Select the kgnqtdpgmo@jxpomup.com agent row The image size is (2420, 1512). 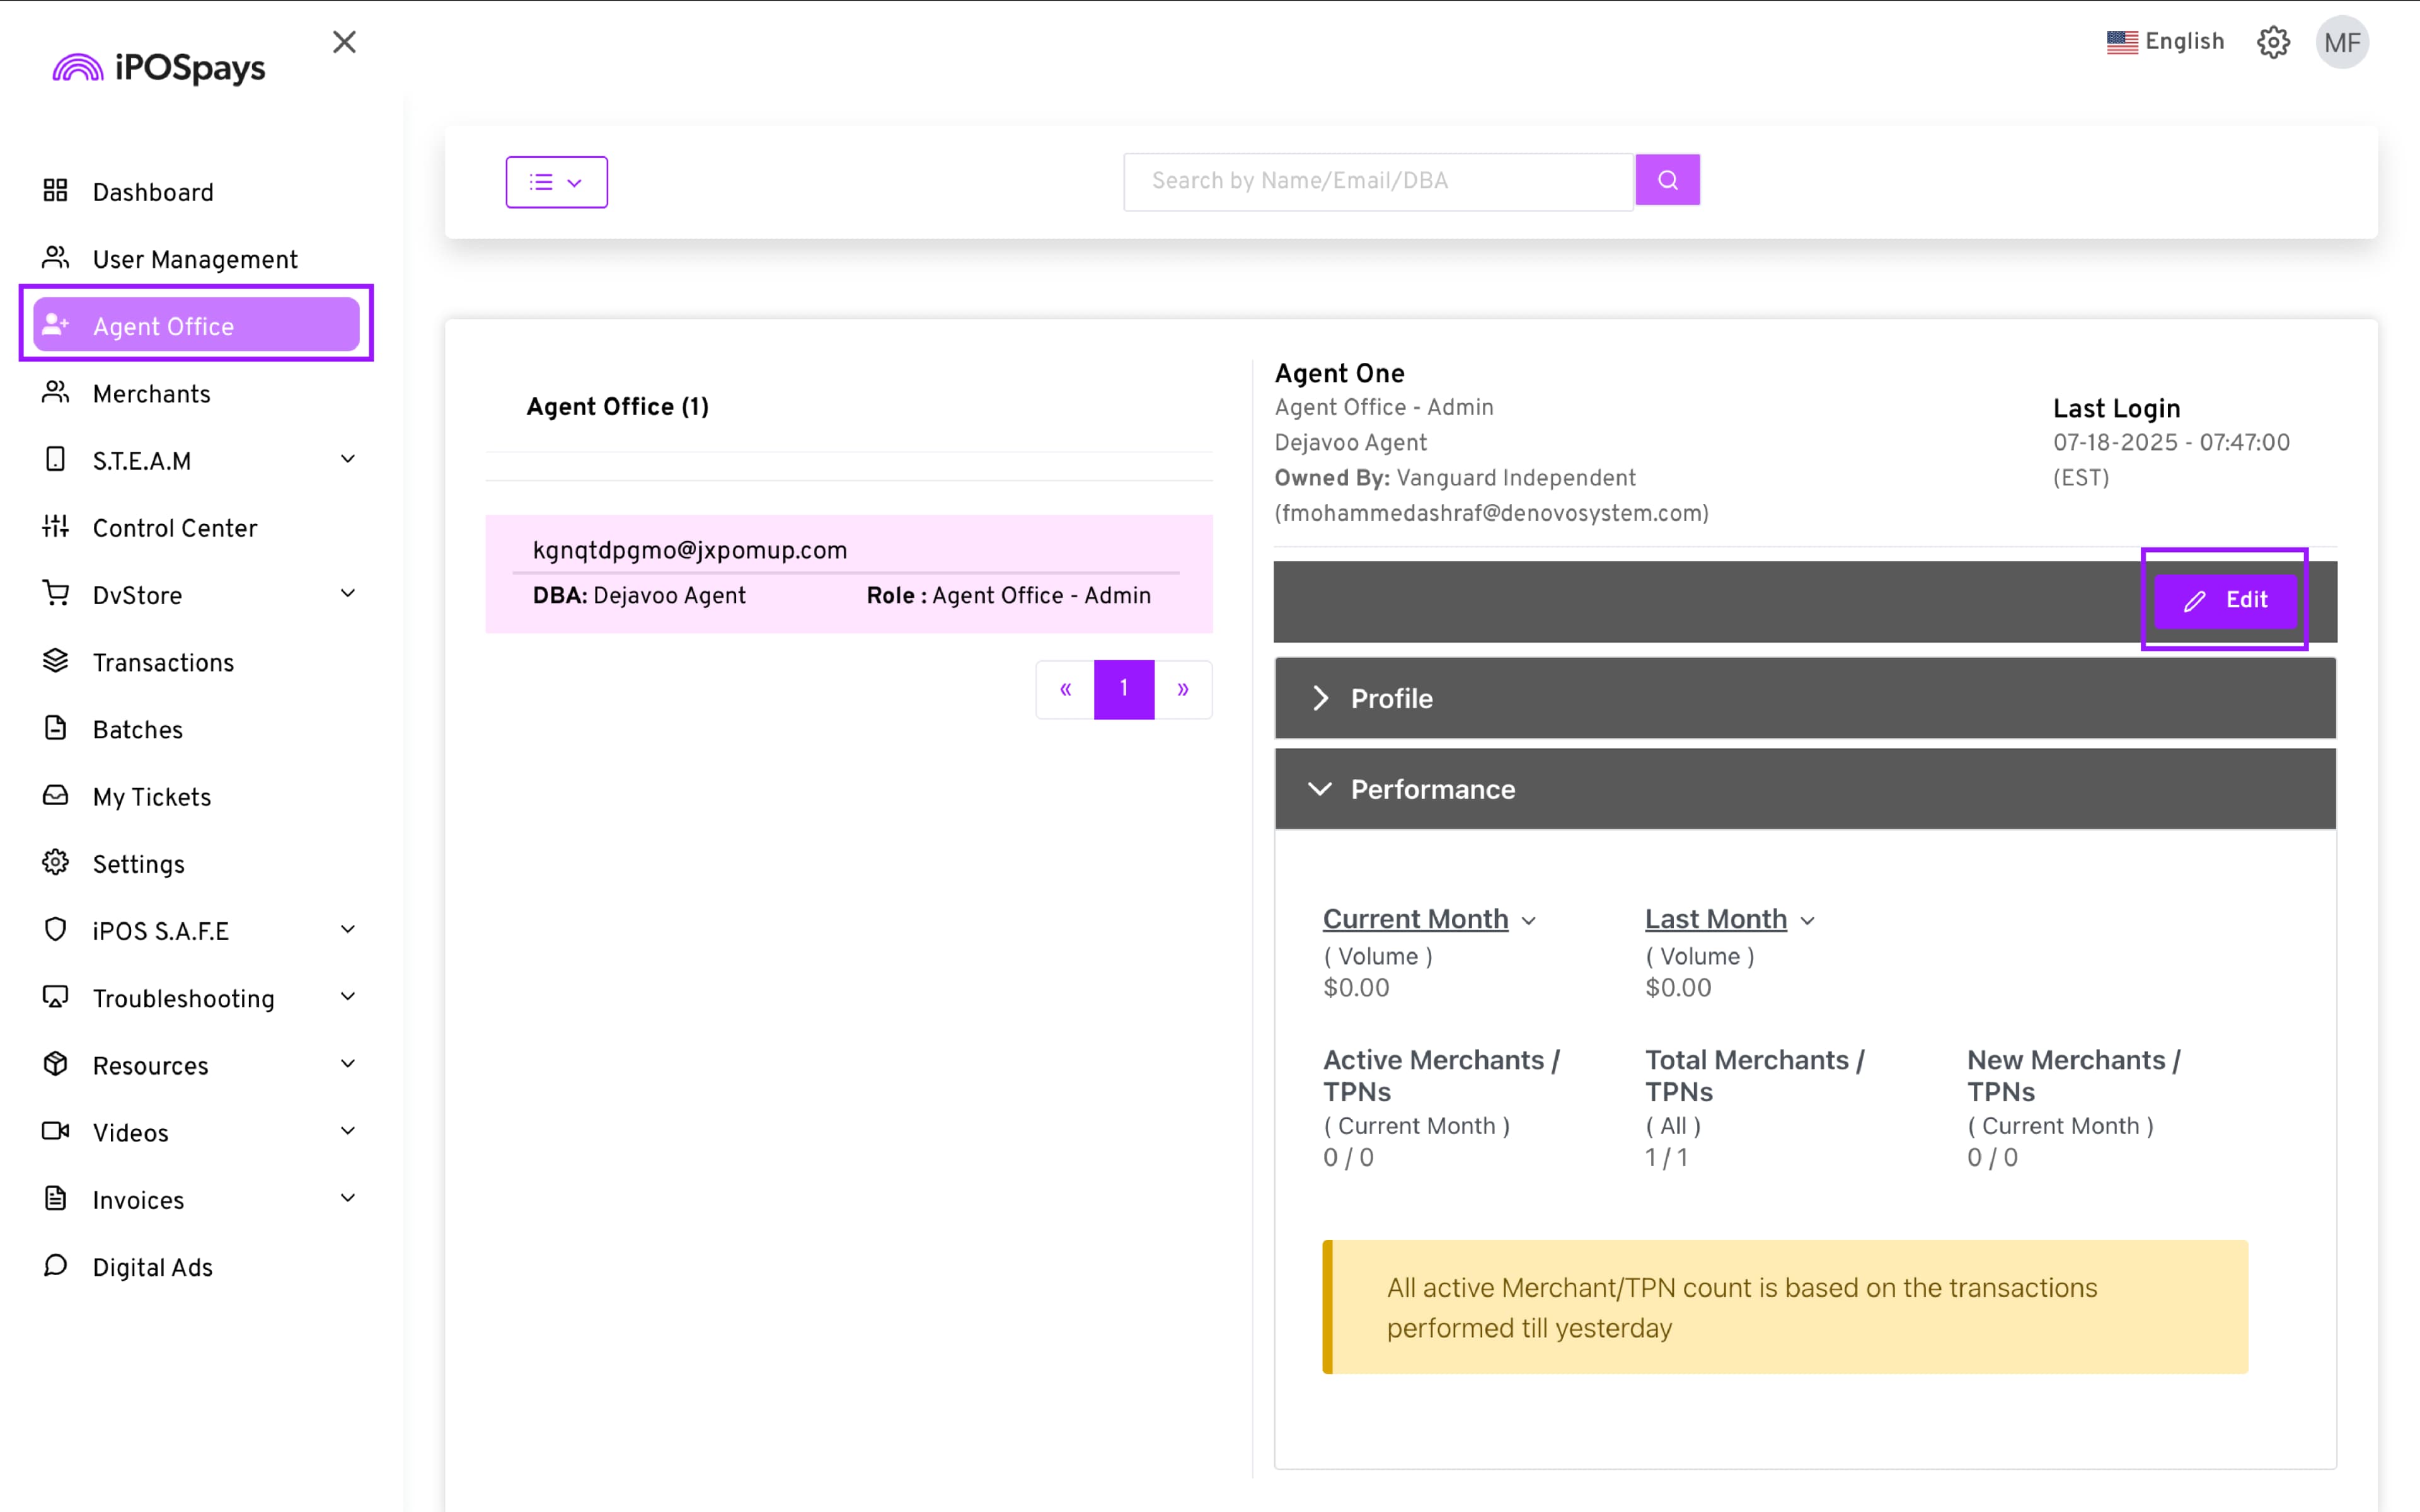[848, 573]
